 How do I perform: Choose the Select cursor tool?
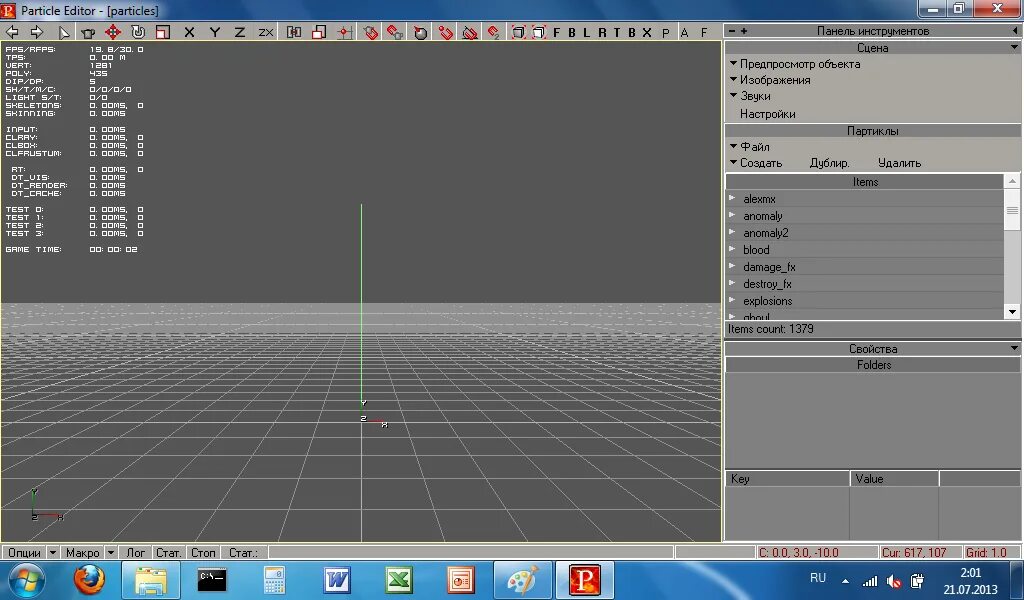pos(64,32)
